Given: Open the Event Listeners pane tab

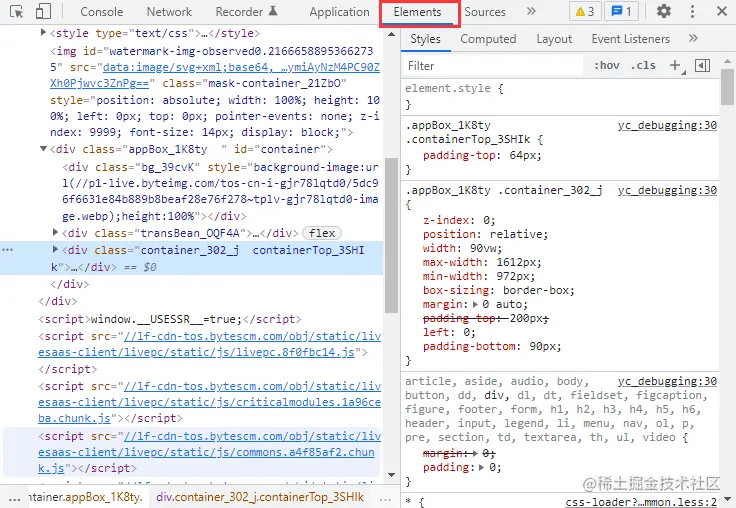Looking at the screenshot, I should (x=630, y=39).
